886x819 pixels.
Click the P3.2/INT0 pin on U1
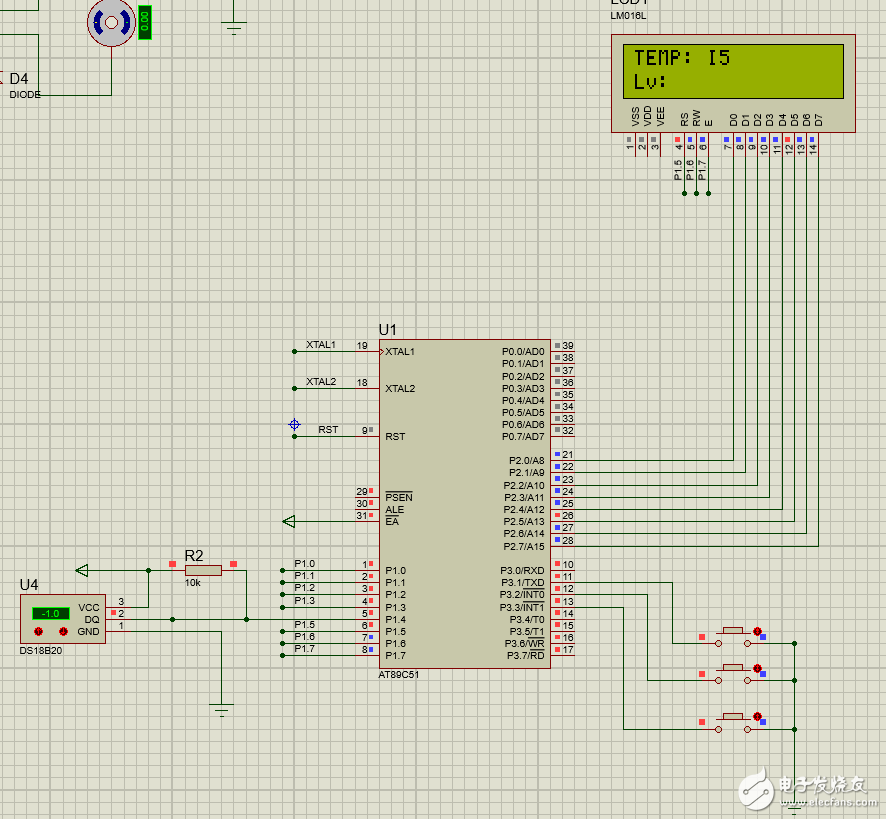(523, 594)
